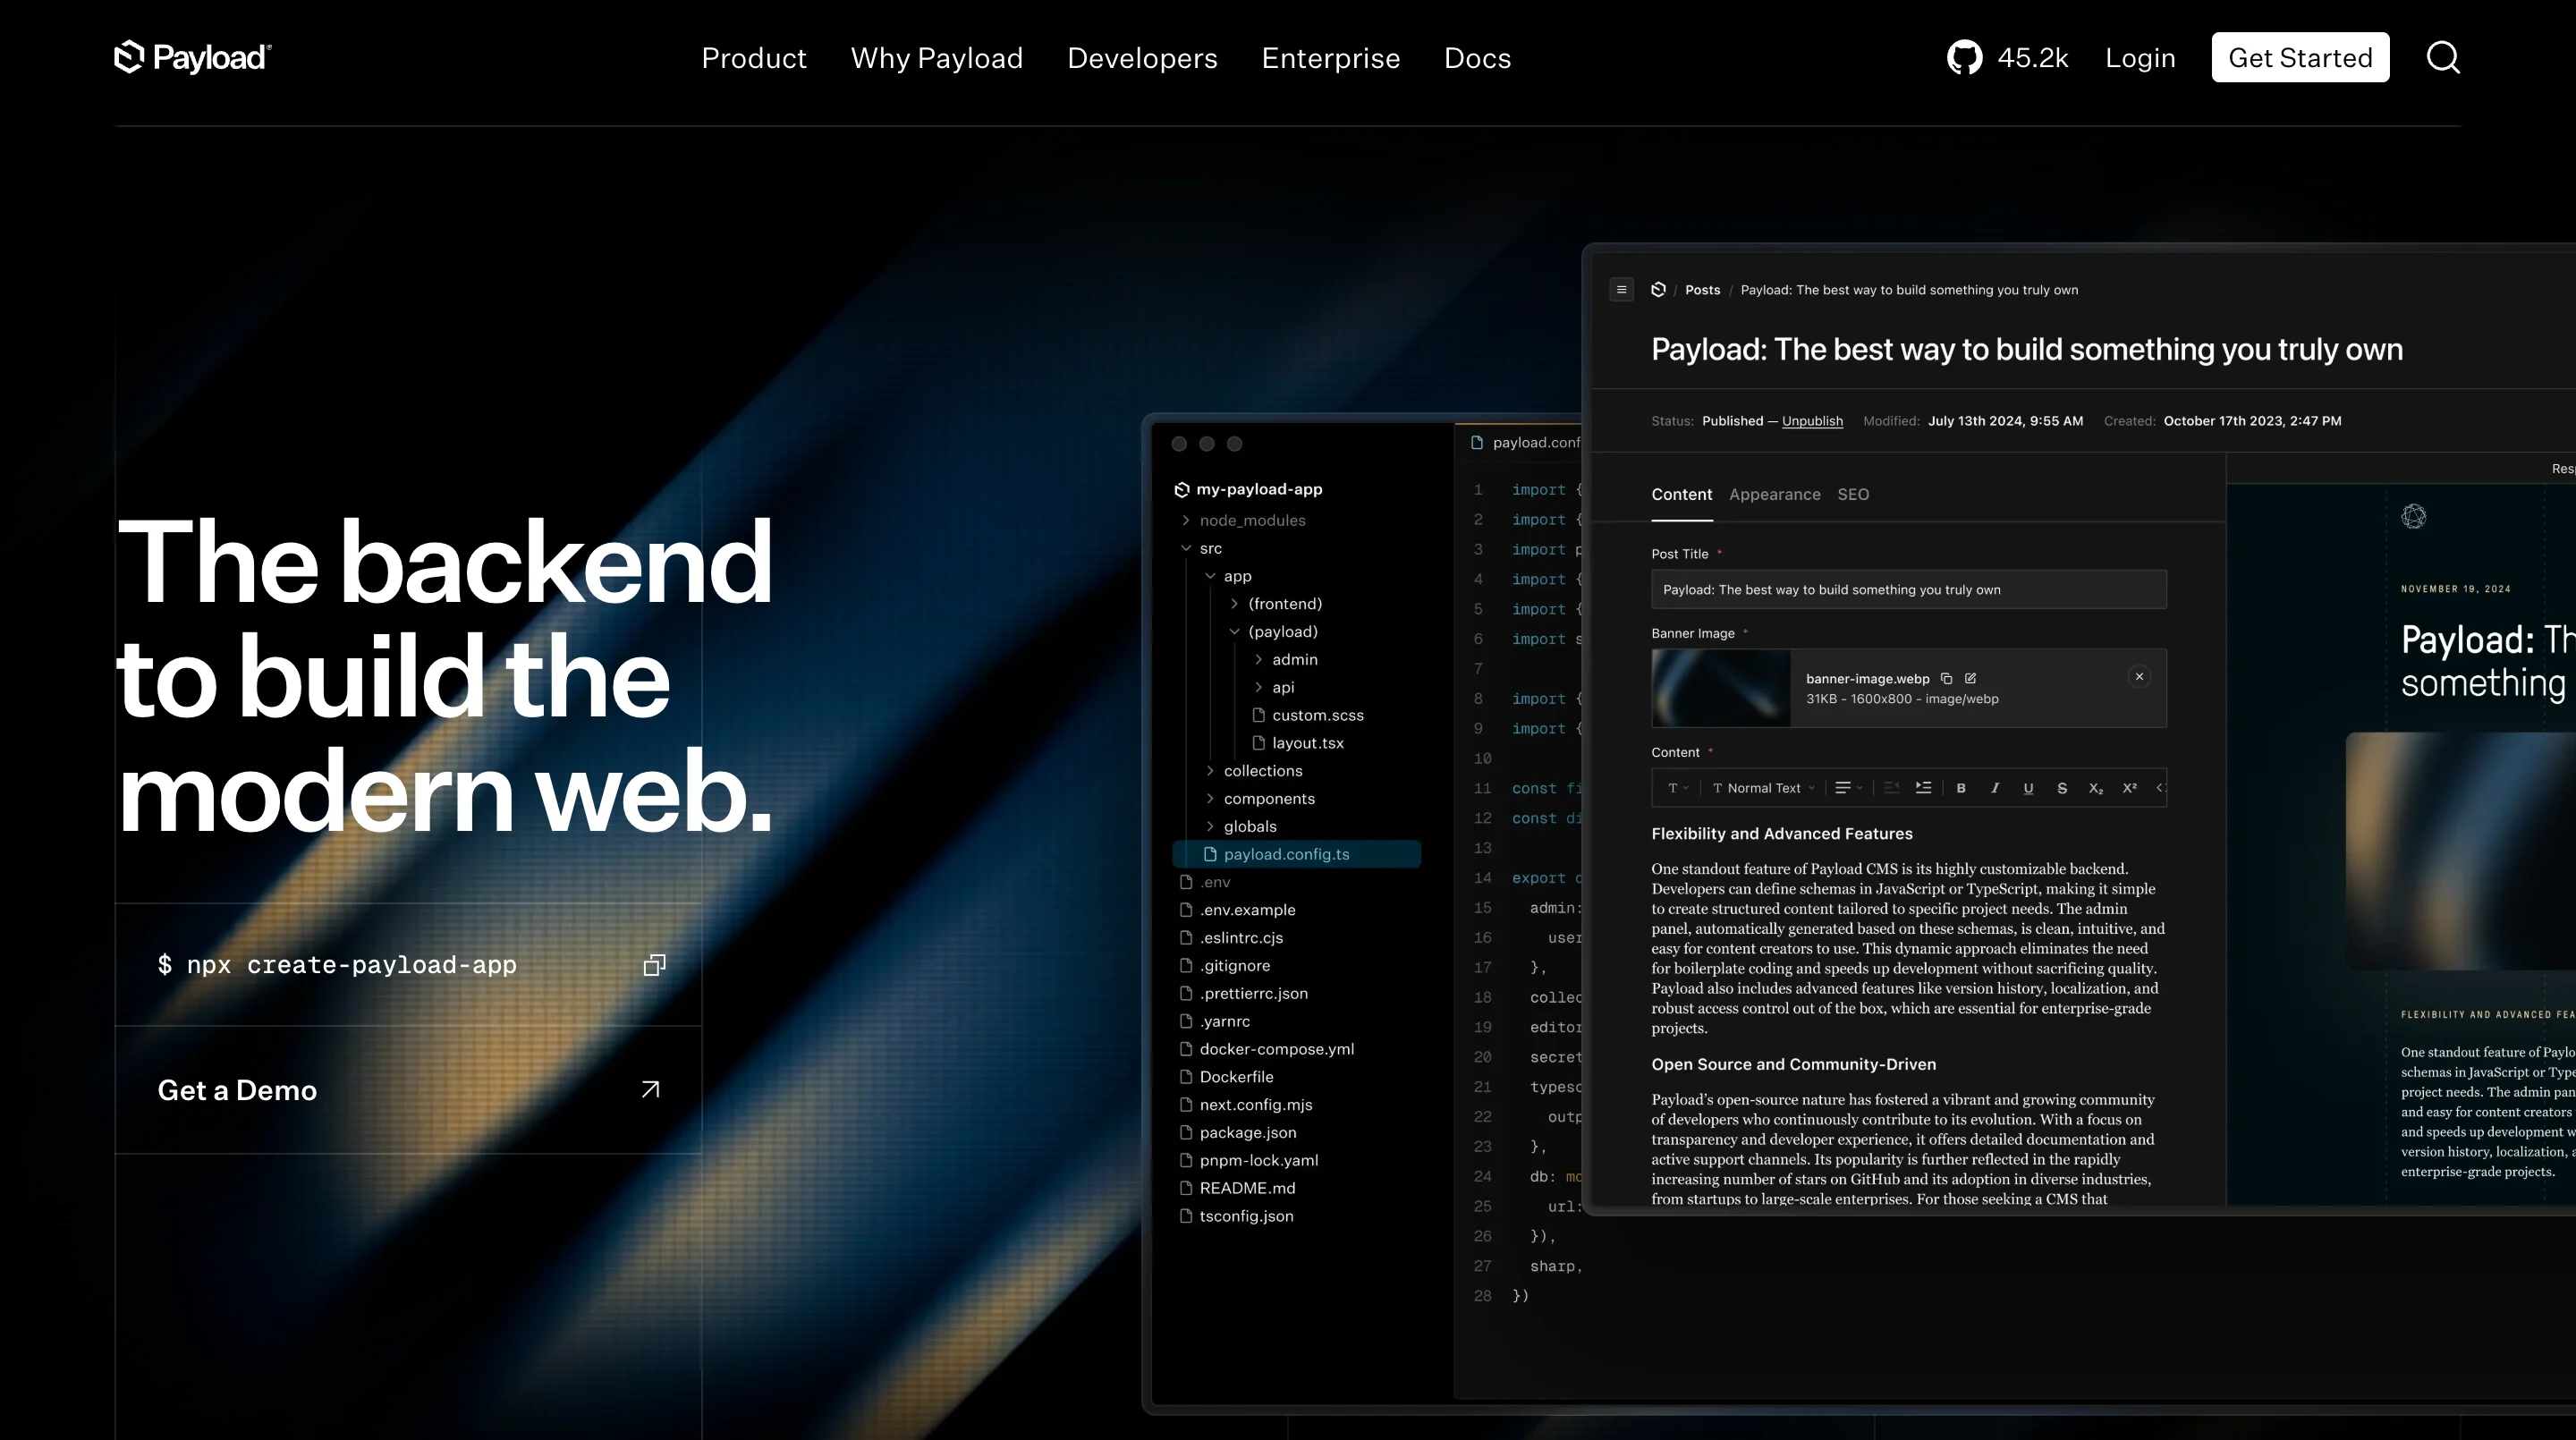Screen dimensions: 2576x1440
Task: Toggle the admin panel hamburger menu
Action: [1621, 290]
